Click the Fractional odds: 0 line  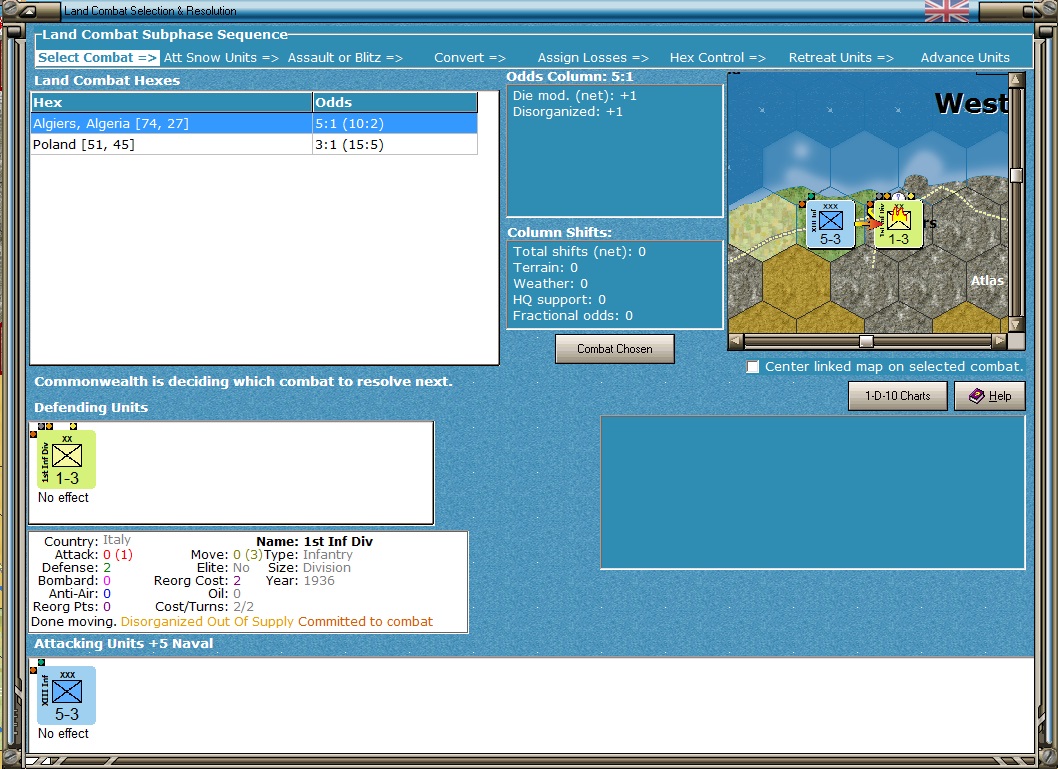pyautogui.click(x=573, y=316)
